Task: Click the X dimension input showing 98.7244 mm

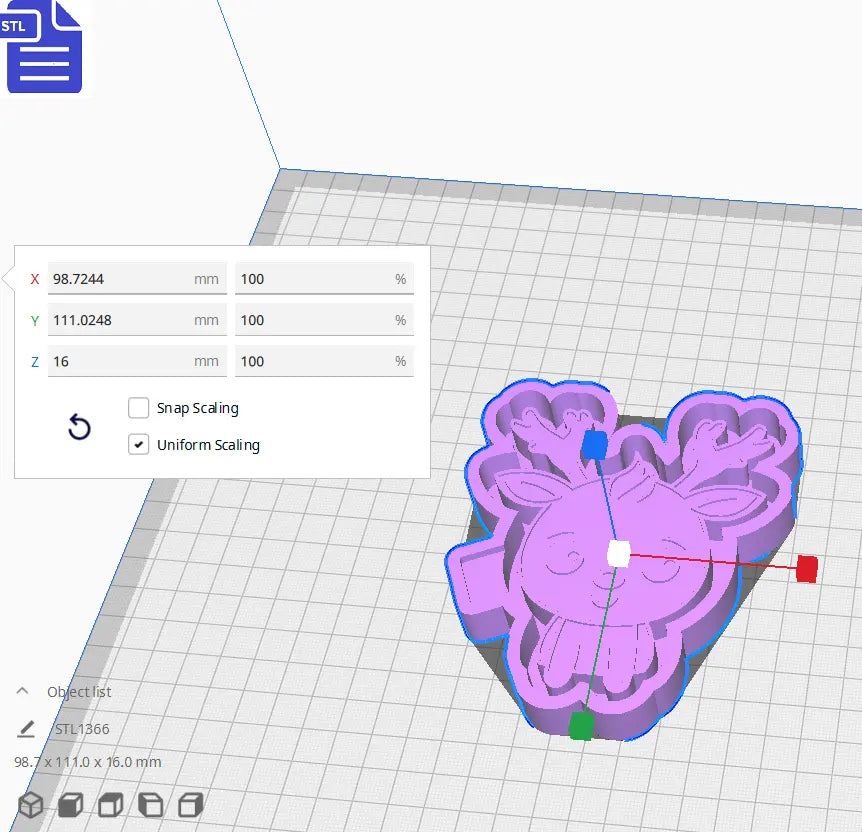Action: point(137,278)
